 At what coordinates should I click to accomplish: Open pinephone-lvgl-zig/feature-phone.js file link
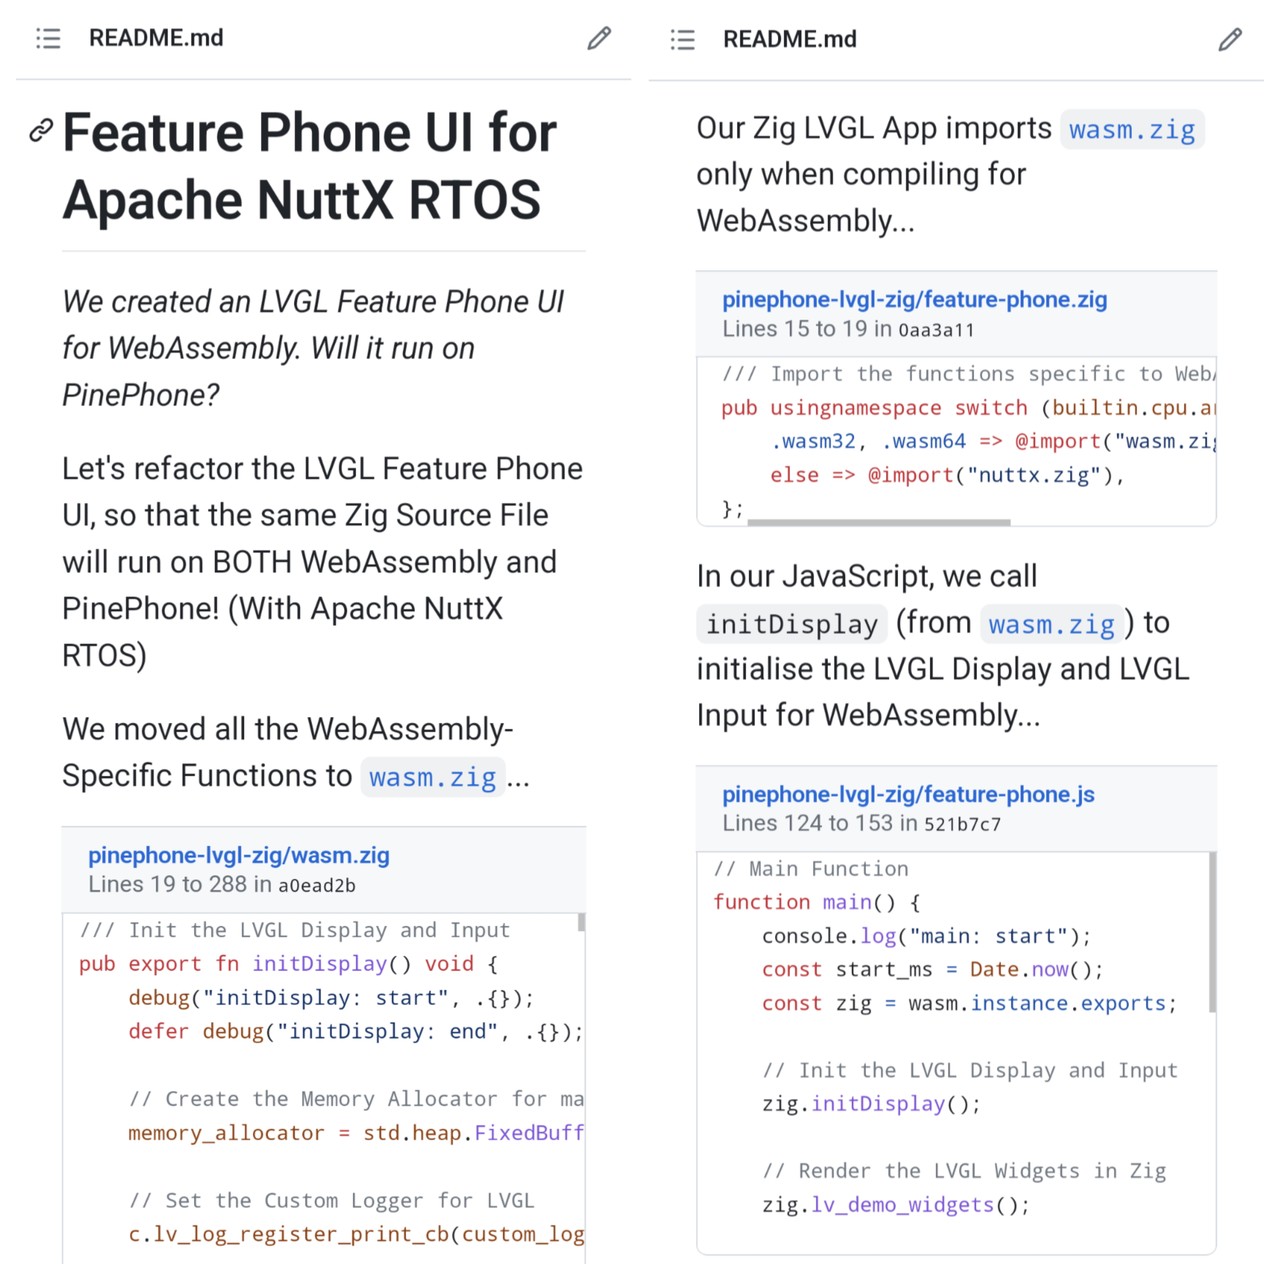908,794
